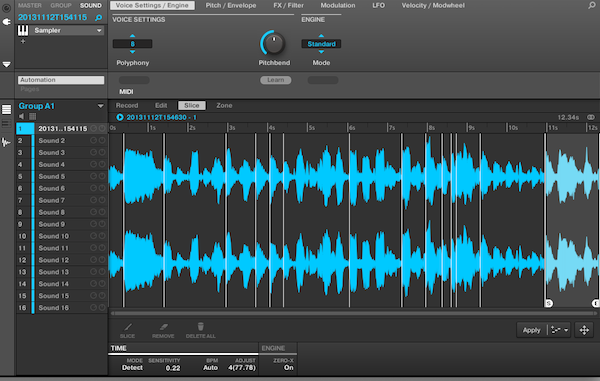Switch to the MASTER tab
600x381 pixels.
(x=30, y=5)
